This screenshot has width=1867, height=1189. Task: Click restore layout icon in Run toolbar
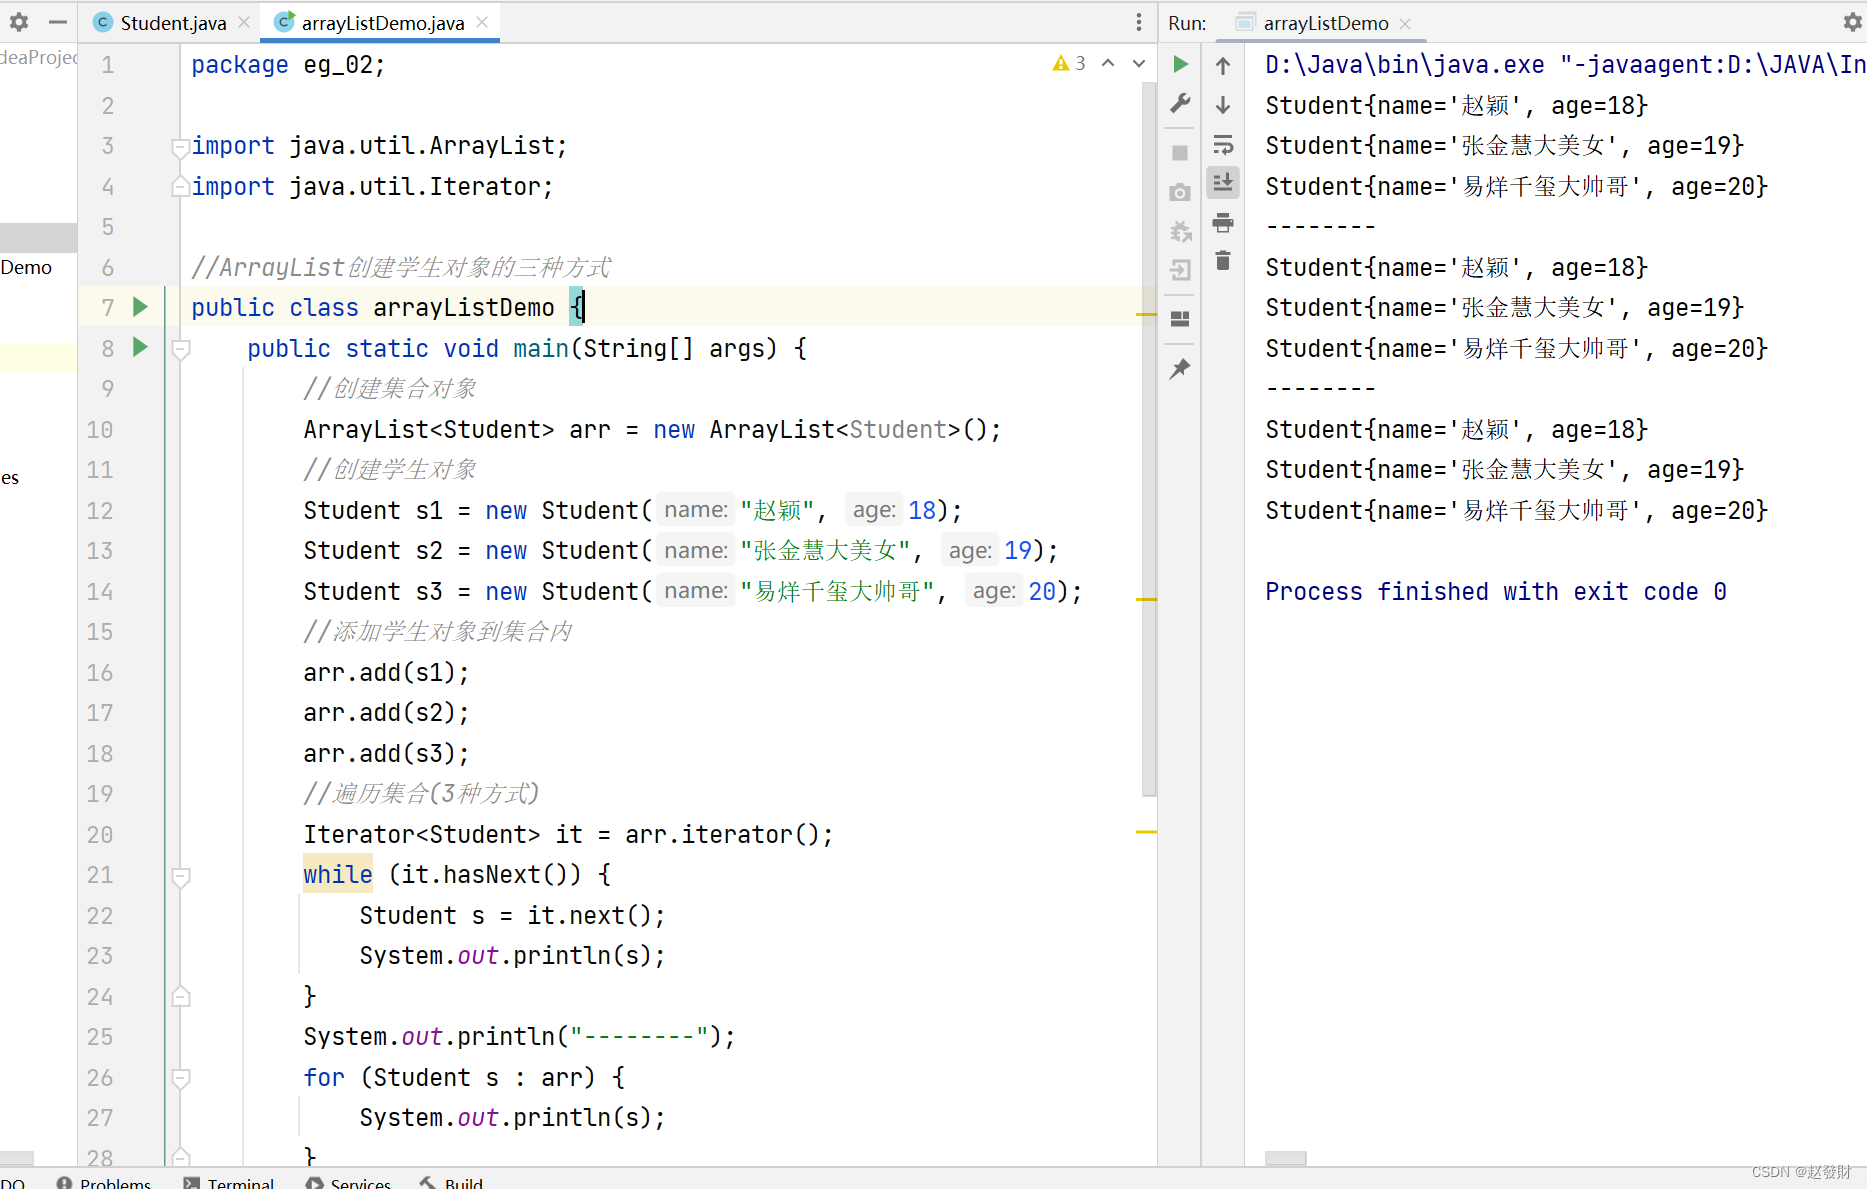tap(1180, 319)
